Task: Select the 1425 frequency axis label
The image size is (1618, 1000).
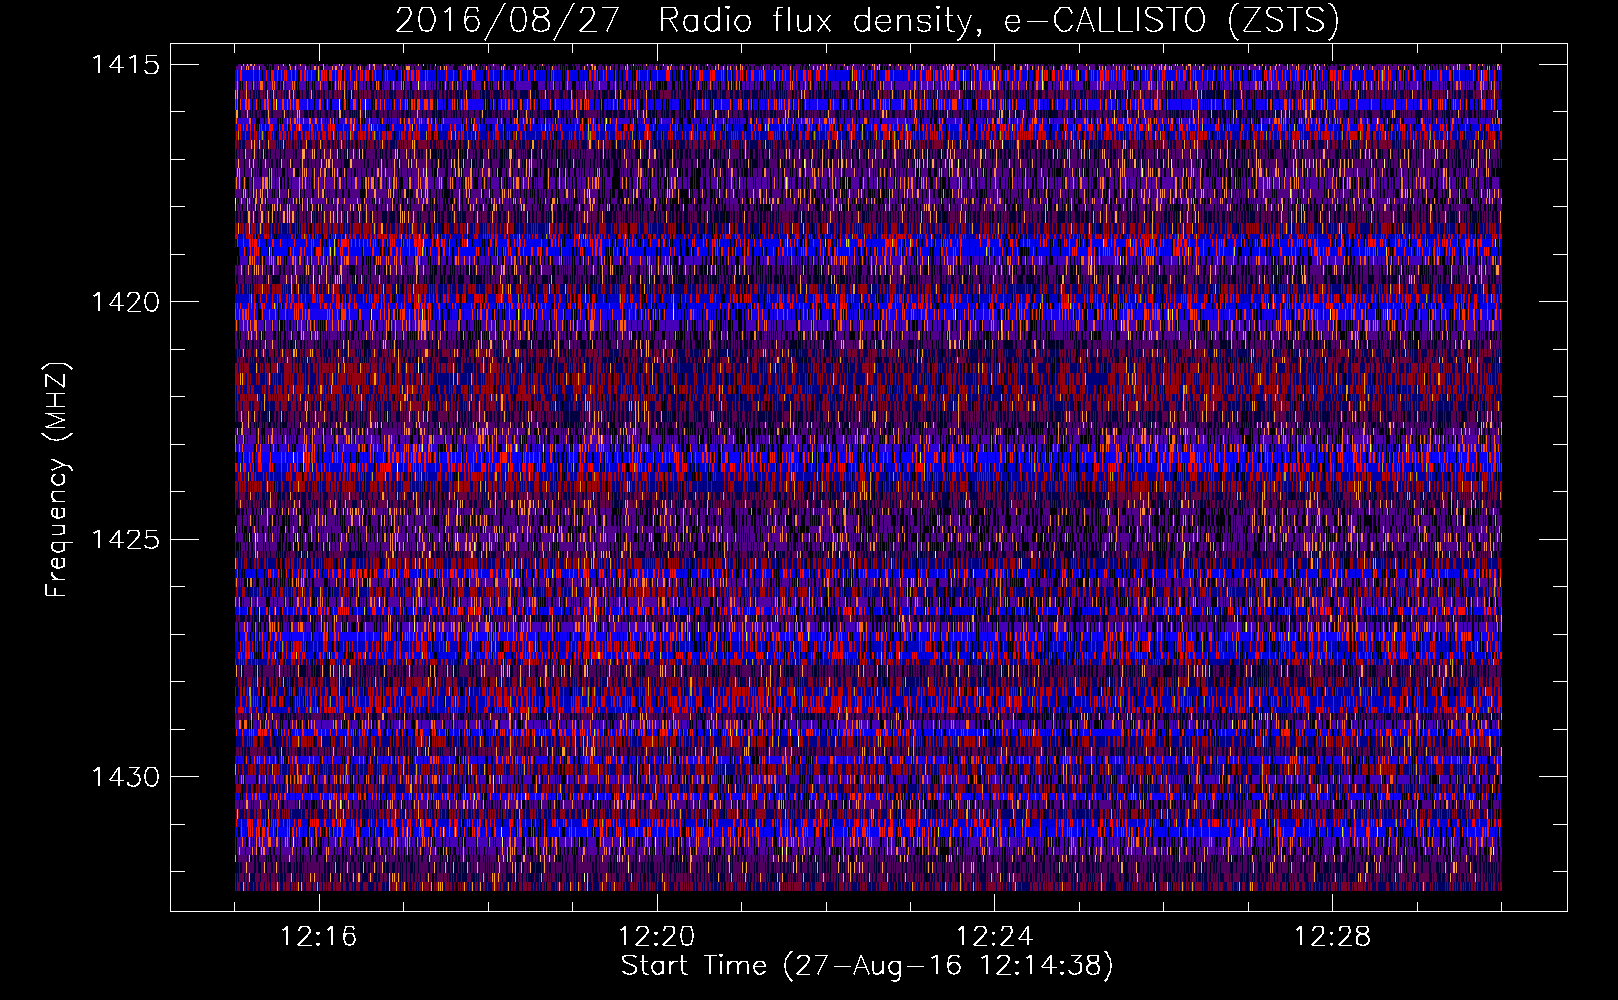Action: coord(125,540)
